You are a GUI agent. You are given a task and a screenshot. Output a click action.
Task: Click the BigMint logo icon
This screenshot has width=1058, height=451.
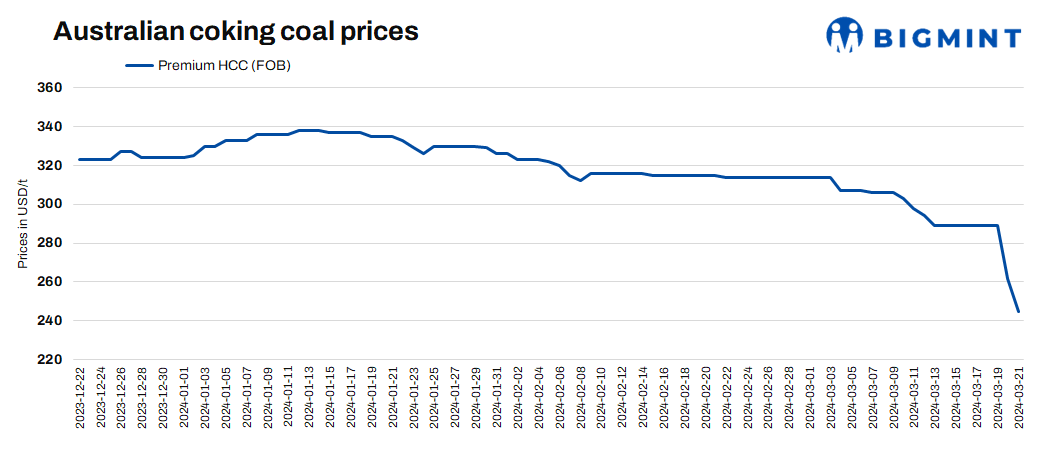pyautogui.click(x=844, y=35)
